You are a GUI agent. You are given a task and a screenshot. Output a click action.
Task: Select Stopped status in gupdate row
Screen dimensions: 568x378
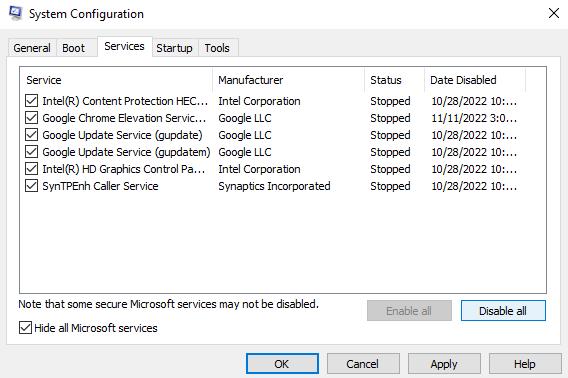[x=390, y=135]
